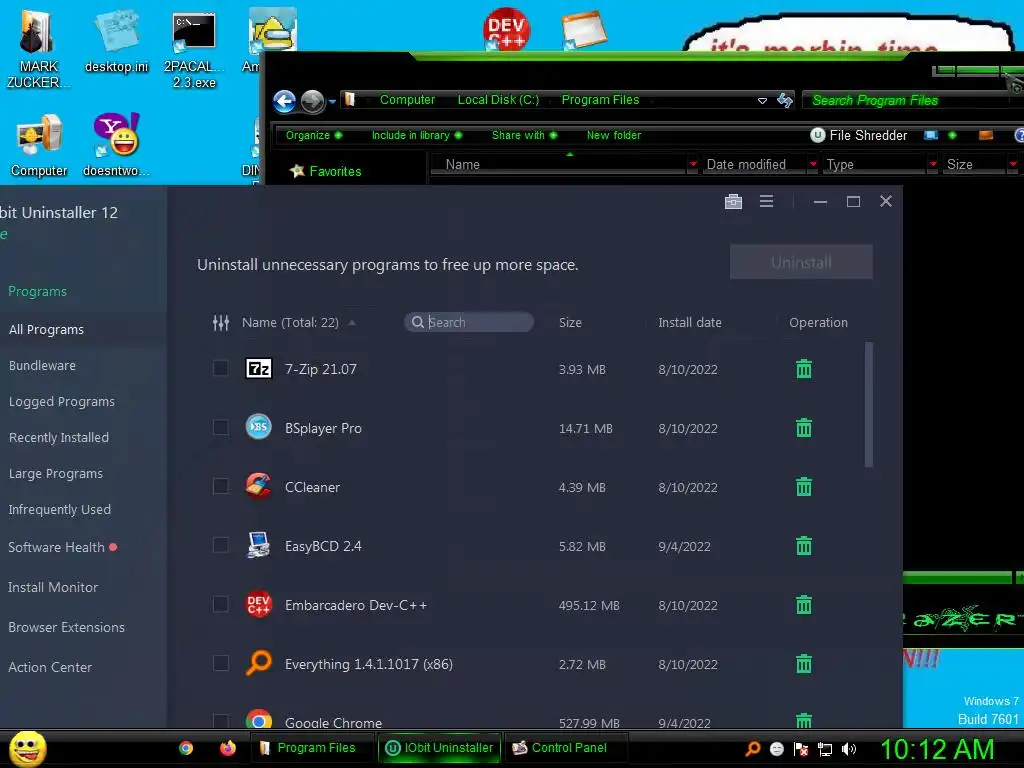The width and height of the screenshot is (1024, 768).
Task: Click the program list scrollbar
Action: [868, 404]
